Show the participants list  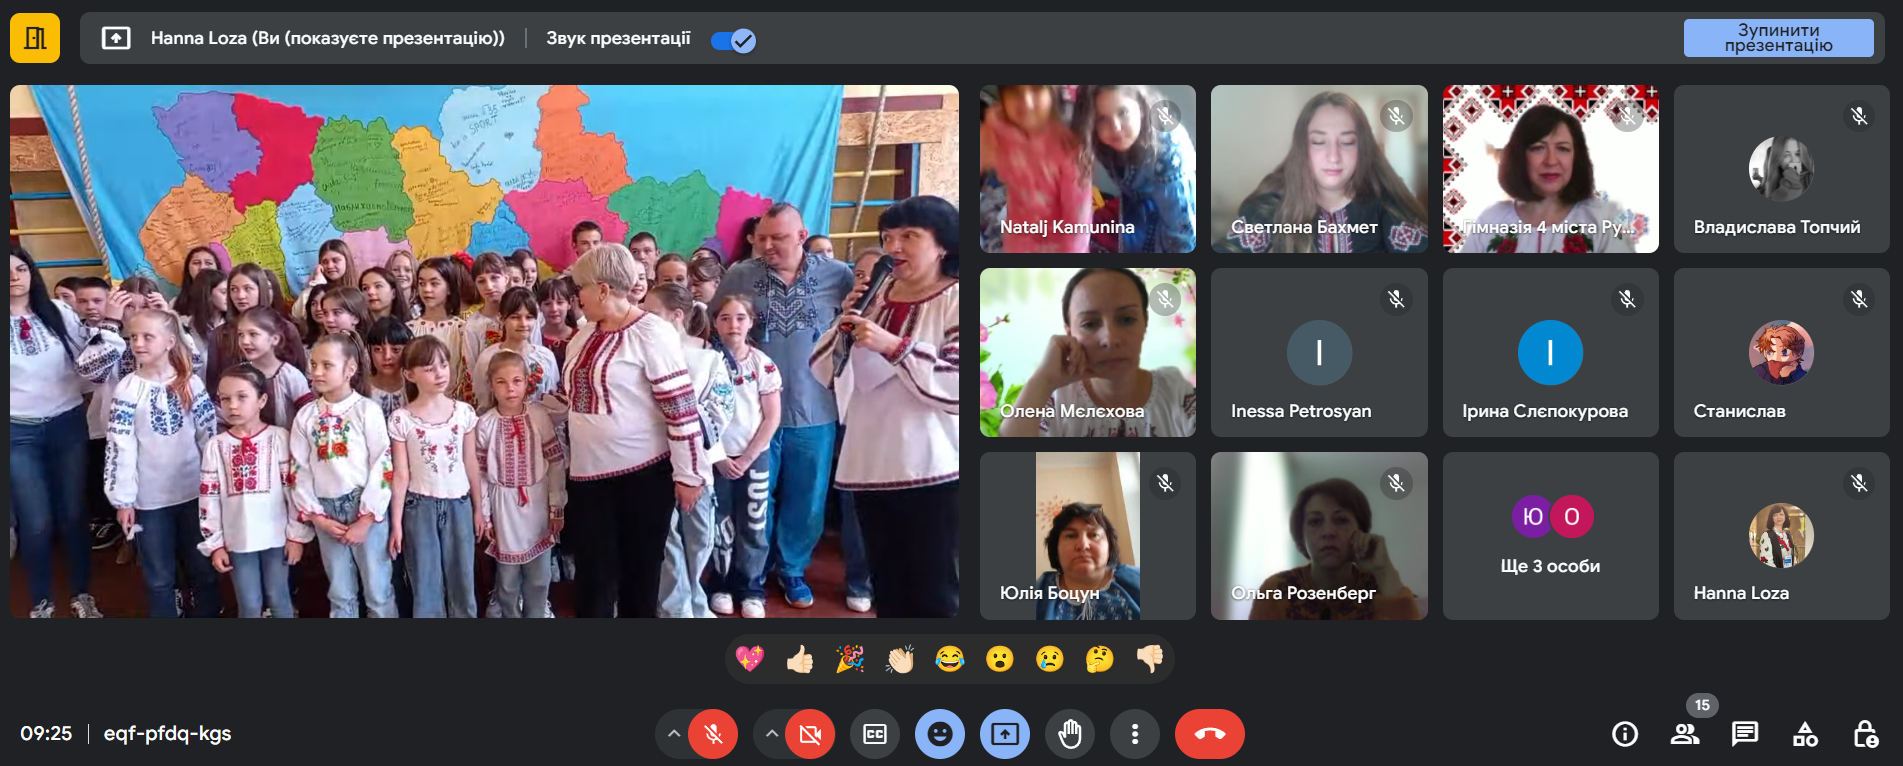(x=1685, y=735)
